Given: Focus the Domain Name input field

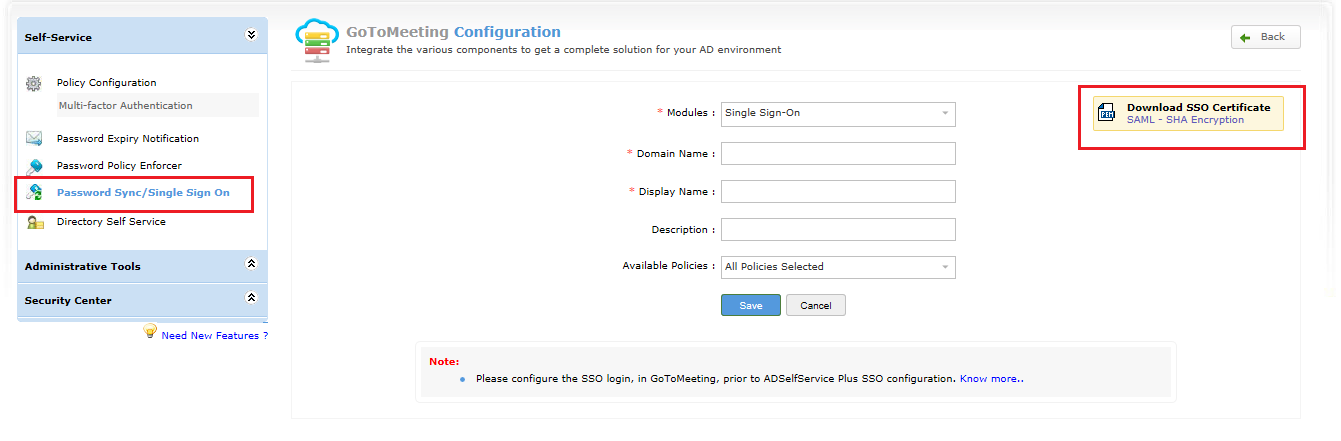Looking at the screenshot, I should [838, 154].
